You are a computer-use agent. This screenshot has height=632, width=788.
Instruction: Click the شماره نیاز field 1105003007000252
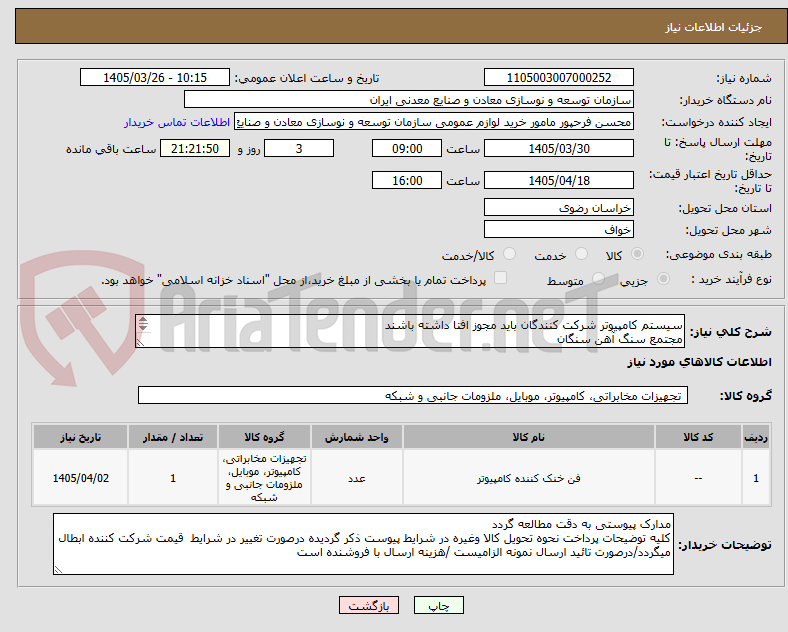tap(558, 77)
